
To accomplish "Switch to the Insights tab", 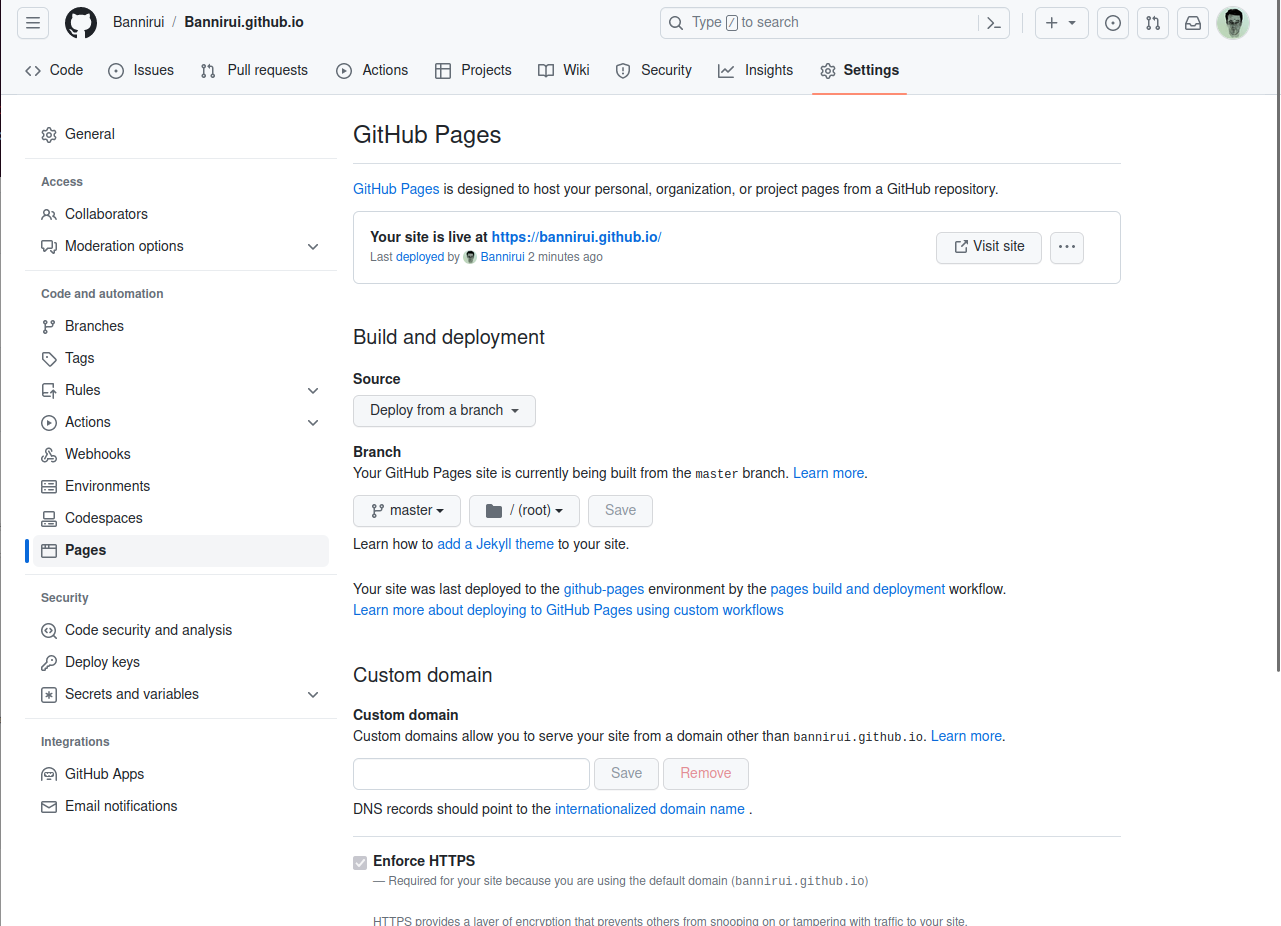I will [756, 70].
